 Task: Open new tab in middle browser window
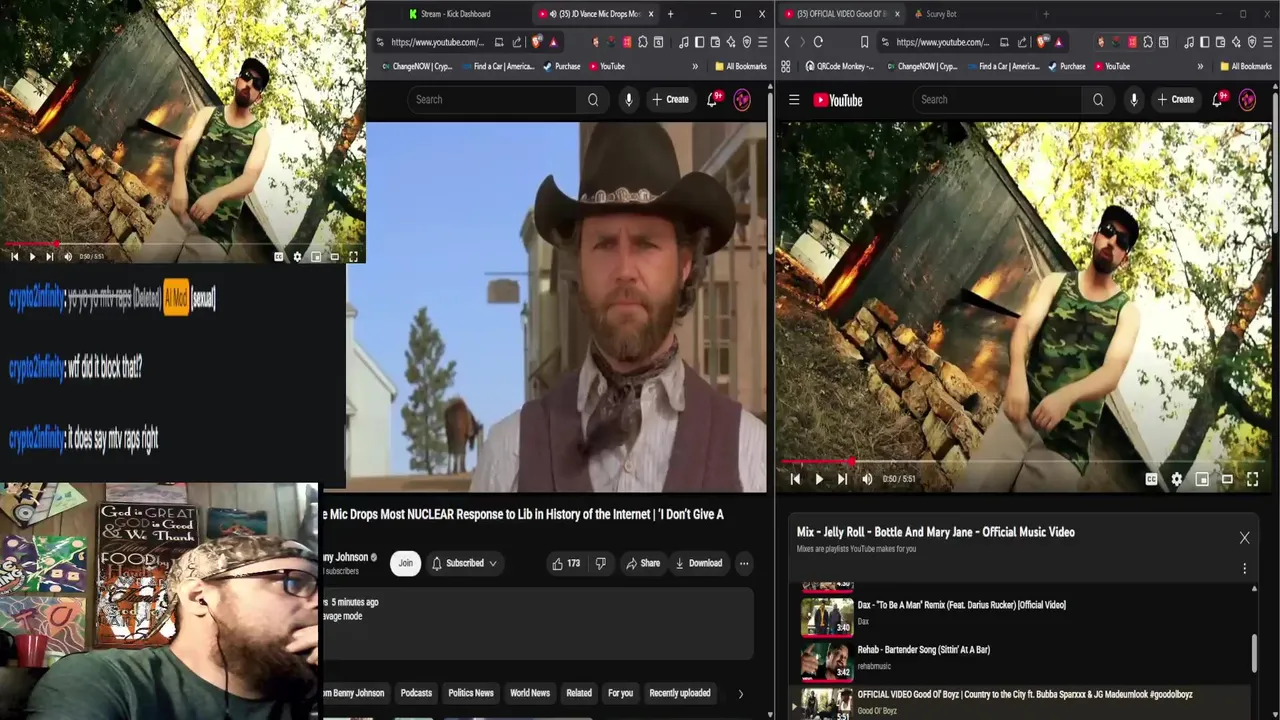(x=670, y=14)
